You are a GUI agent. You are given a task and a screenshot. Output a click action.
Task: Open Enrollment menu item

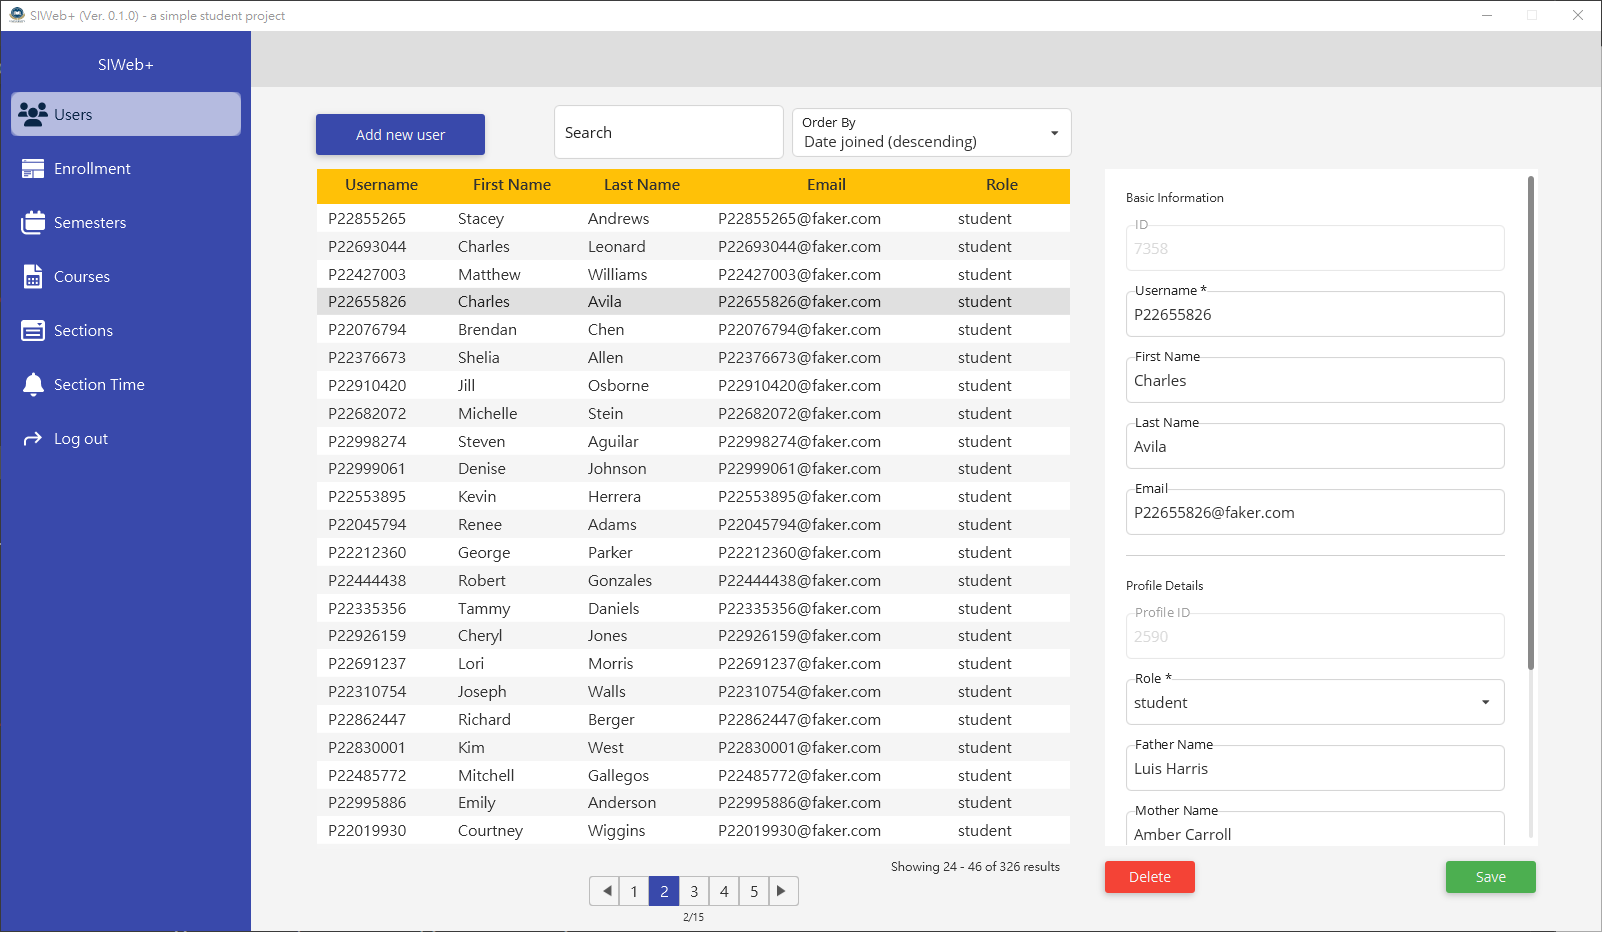(x=126, y=168)
